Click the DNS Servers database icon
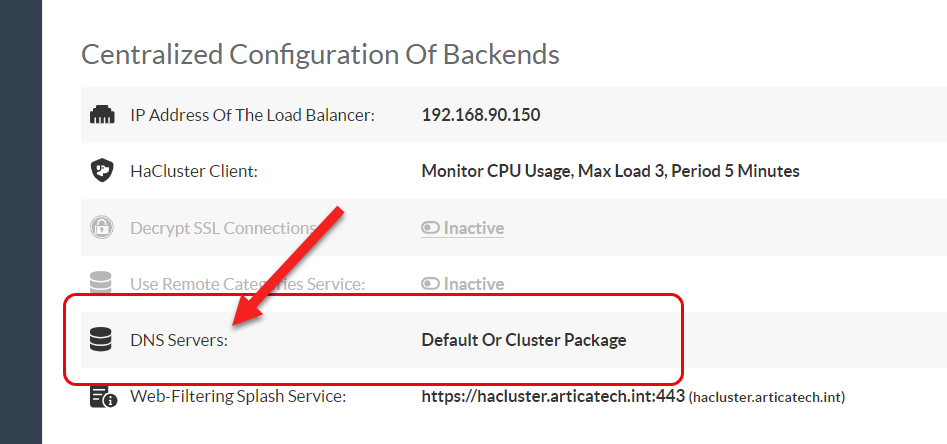The height and width of the screenshot is (444, 947). (101, 340)
